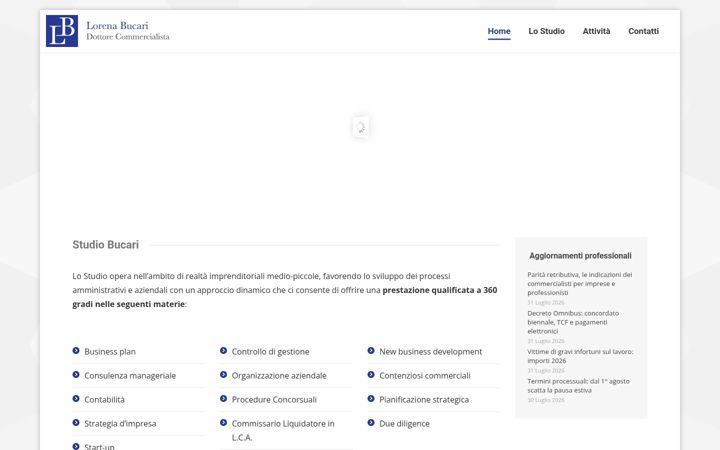Open the Decreto Omnibus concordato biennale article
The width and height of the screenshot is (720, 450).
(x=573, y=322)
